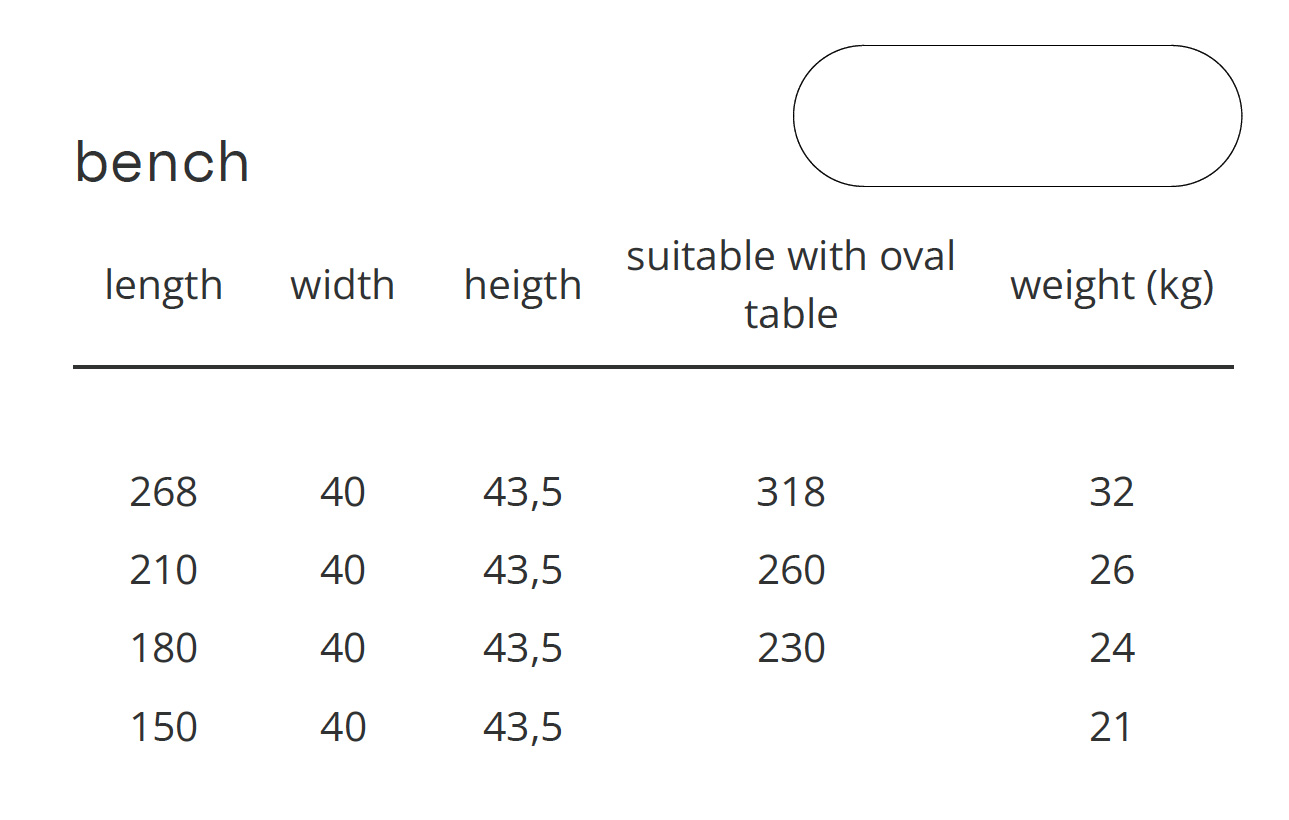The width and height of the screenshot is (1289, 820).
Task: Click height 43,5 in the 150 row
Action: coord(522,727)
